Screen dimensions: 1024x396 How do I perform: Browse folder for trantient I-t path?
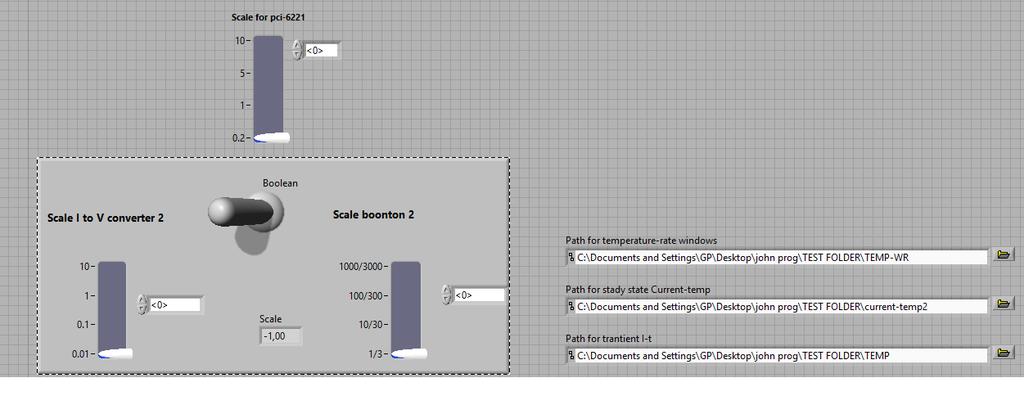[x=1003, y=353]
